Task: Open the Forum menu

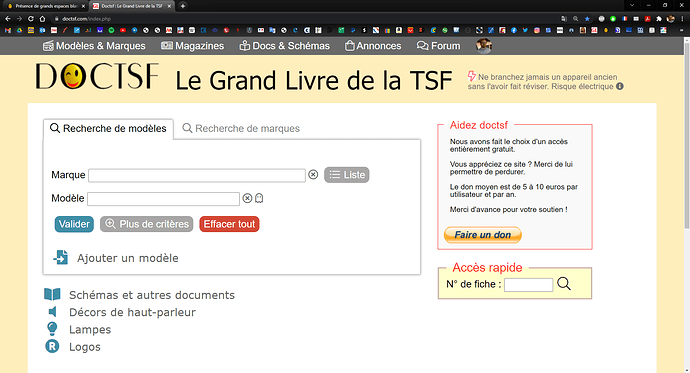Action: point(438,46)
